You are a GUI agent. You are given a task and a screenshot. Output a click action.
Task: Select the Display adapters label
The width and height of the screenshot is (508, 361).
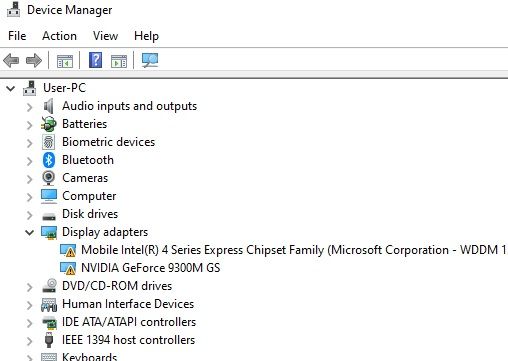105,232
